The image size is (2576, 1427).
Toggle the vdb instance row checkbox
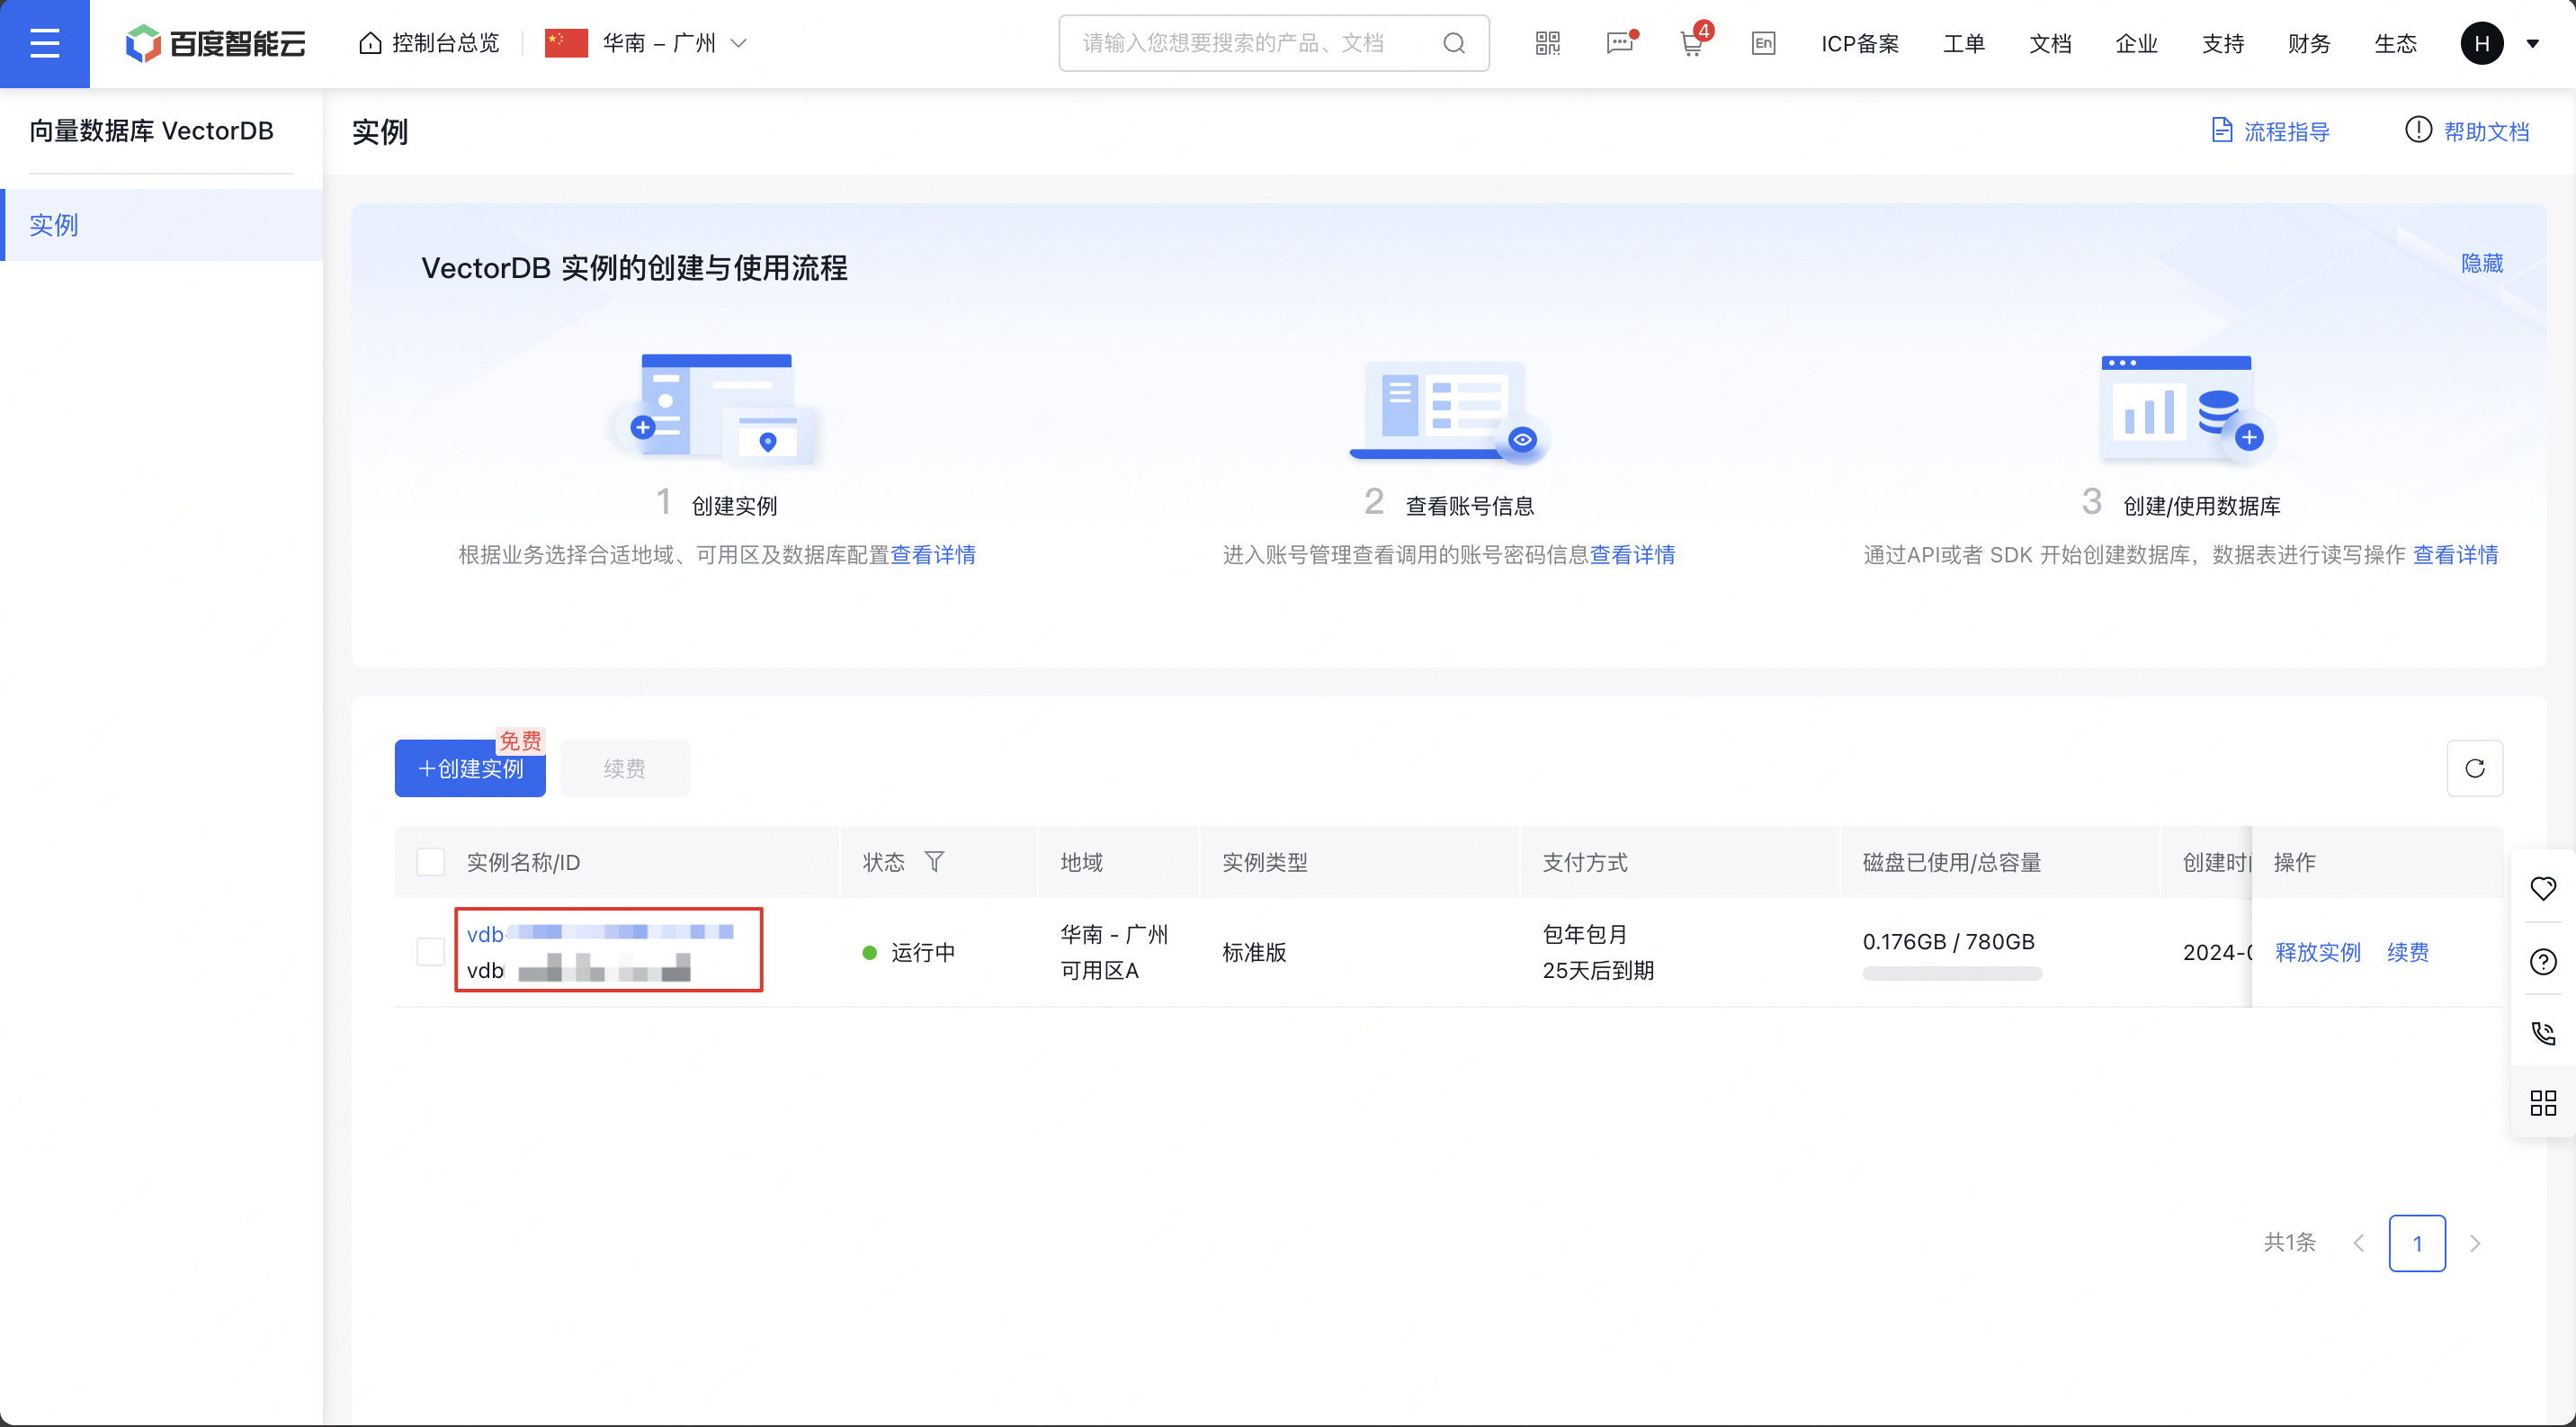[431, 952]
